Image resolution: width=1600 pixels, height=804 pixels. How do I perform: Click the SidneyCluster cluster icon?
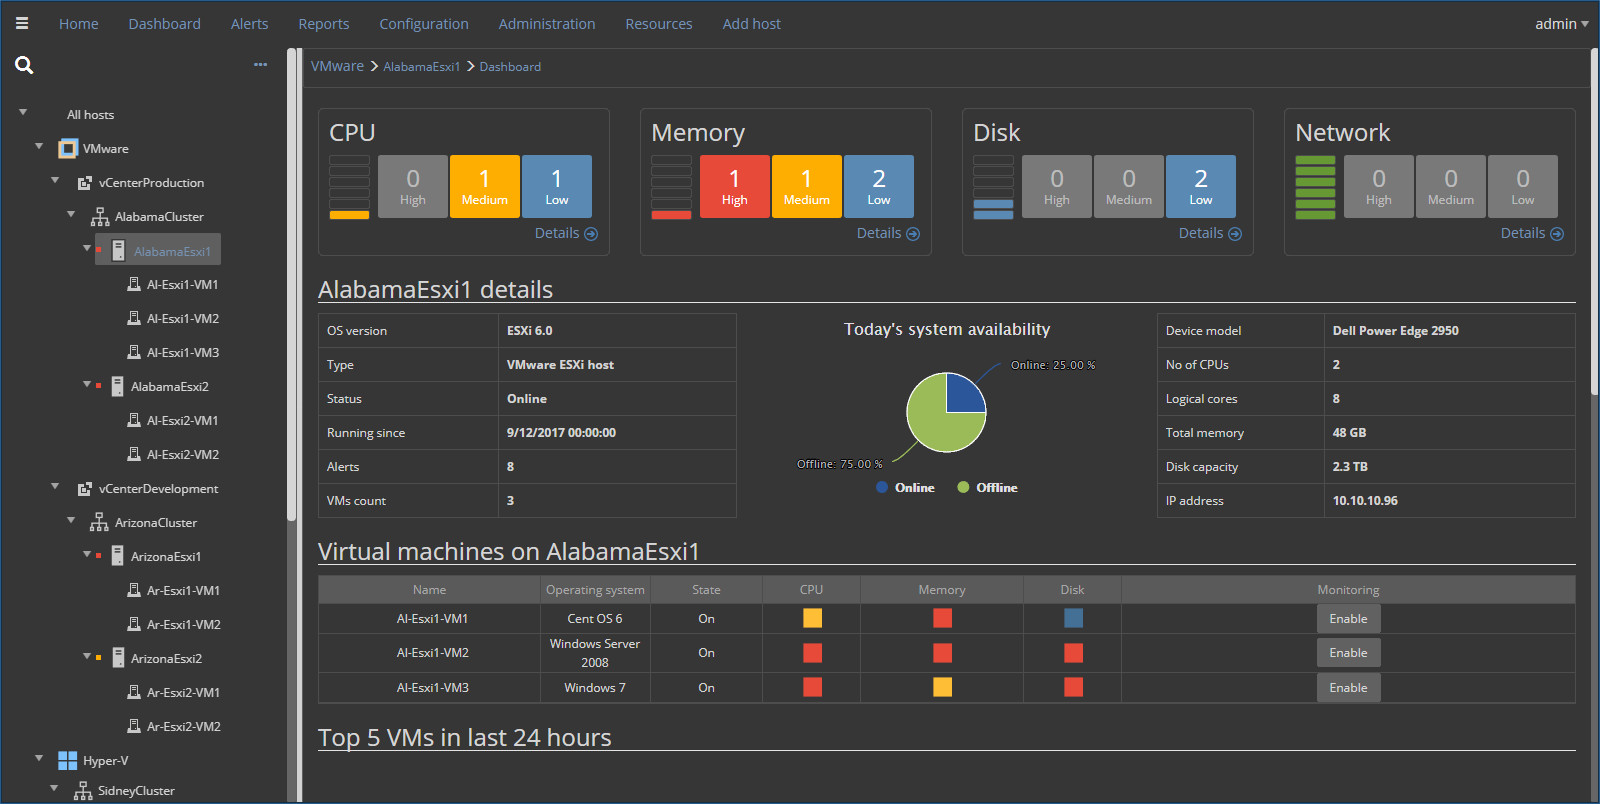83,791
